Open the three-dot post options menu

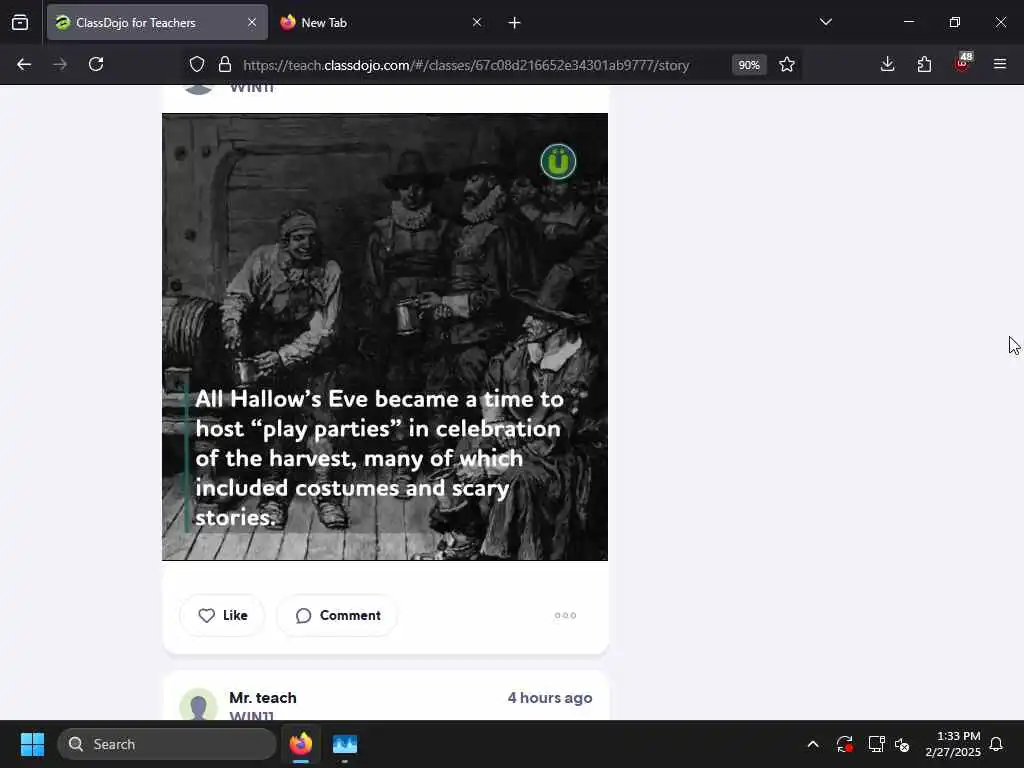(565, 615)
